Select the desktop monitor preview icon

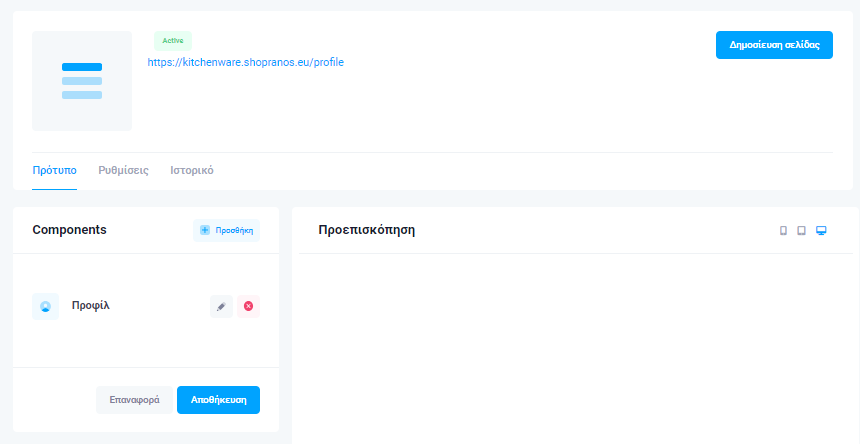[x=821, y=231]
